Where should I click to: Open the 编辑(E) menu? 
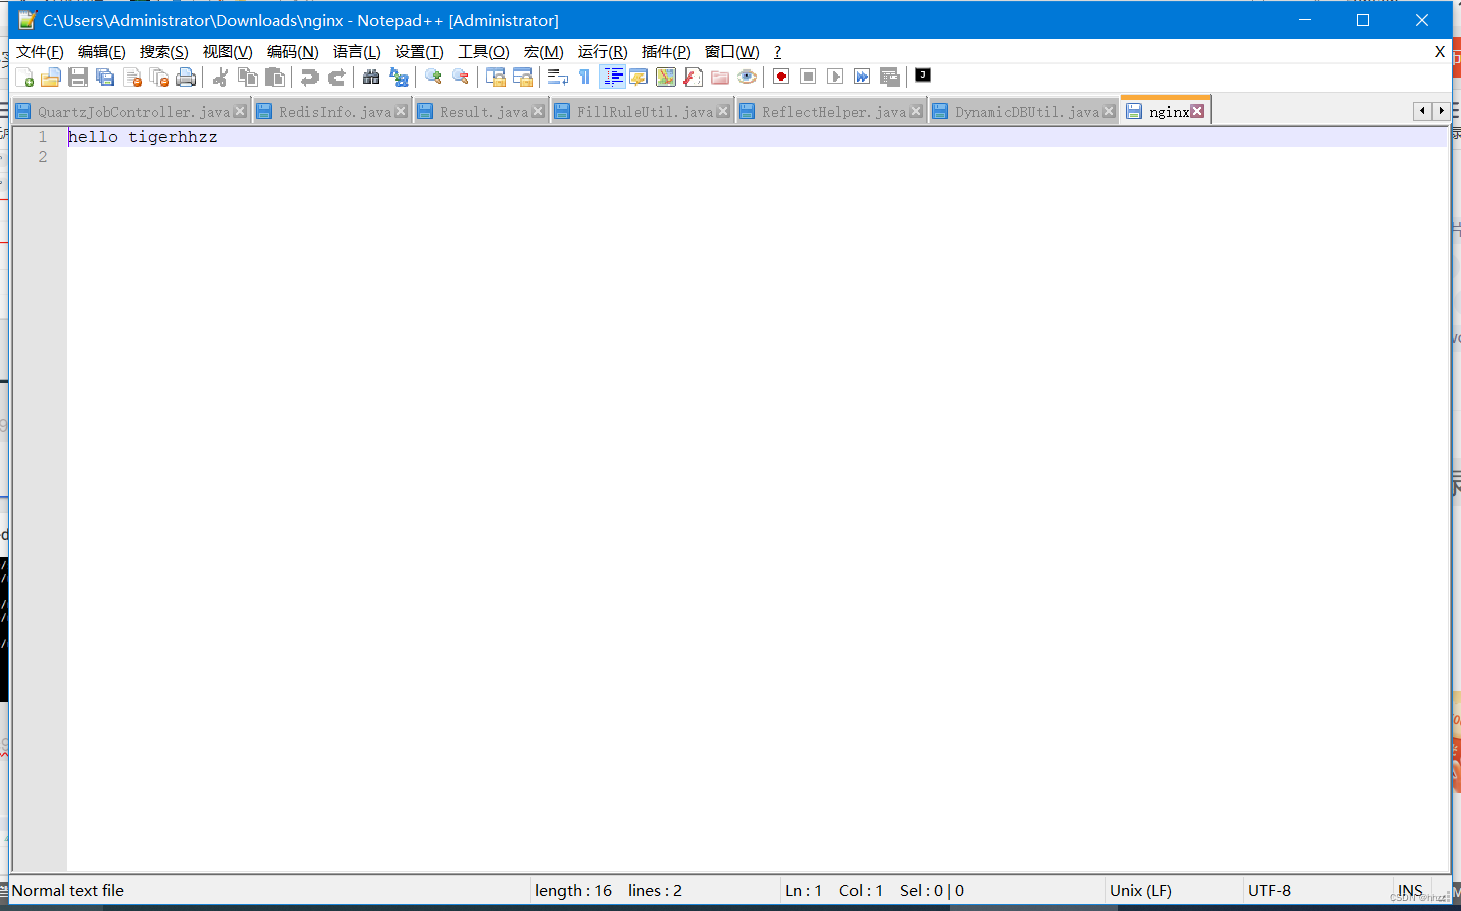coord(102,52)
